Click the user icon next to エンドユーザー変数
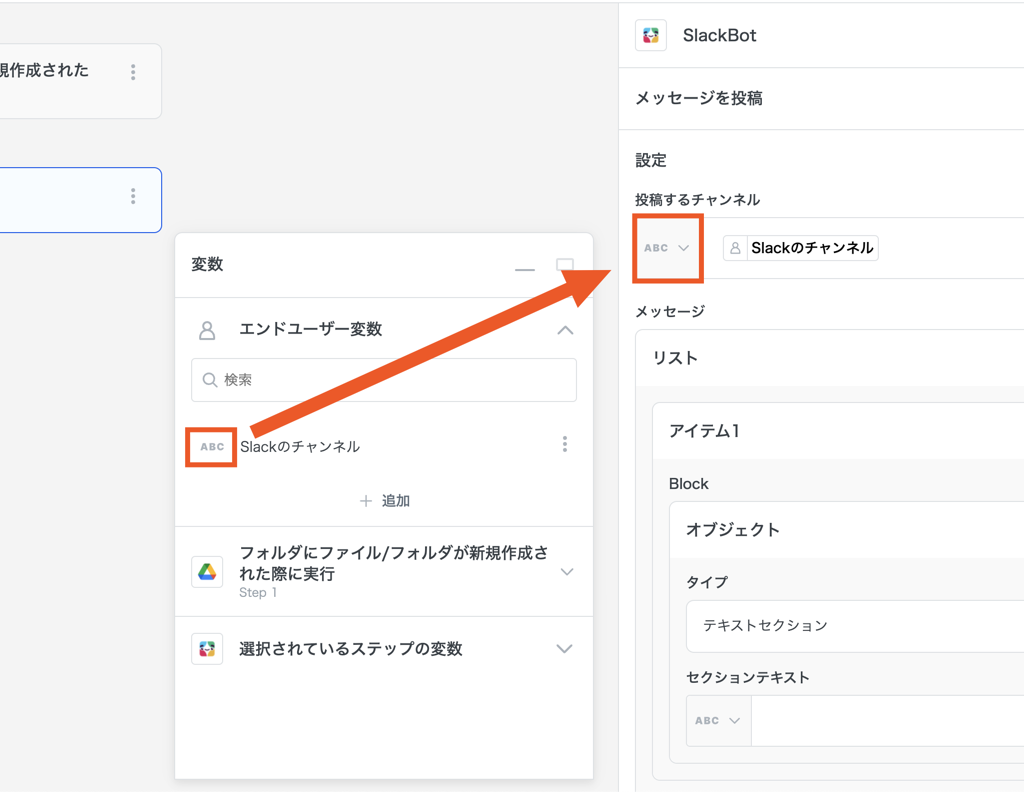This screenshot has height=792, width=1024. click(207, 330)
